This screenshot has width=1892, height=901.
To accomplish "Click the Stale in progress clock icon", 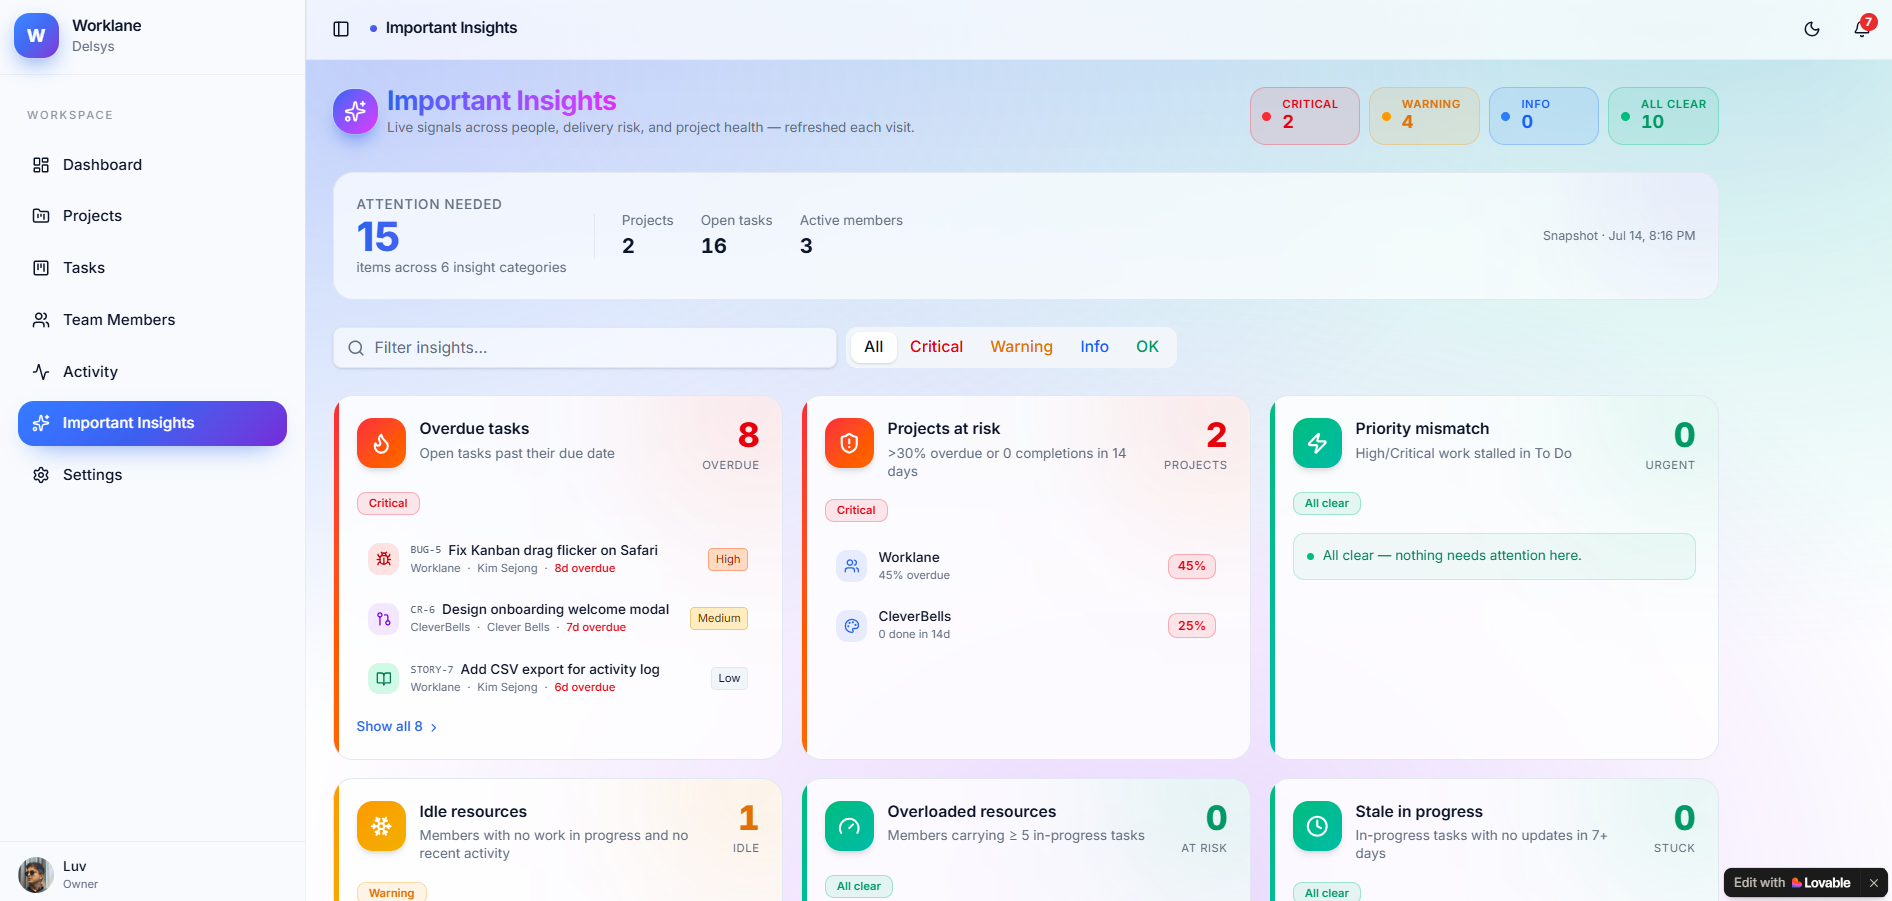I will click(1317, 826).
